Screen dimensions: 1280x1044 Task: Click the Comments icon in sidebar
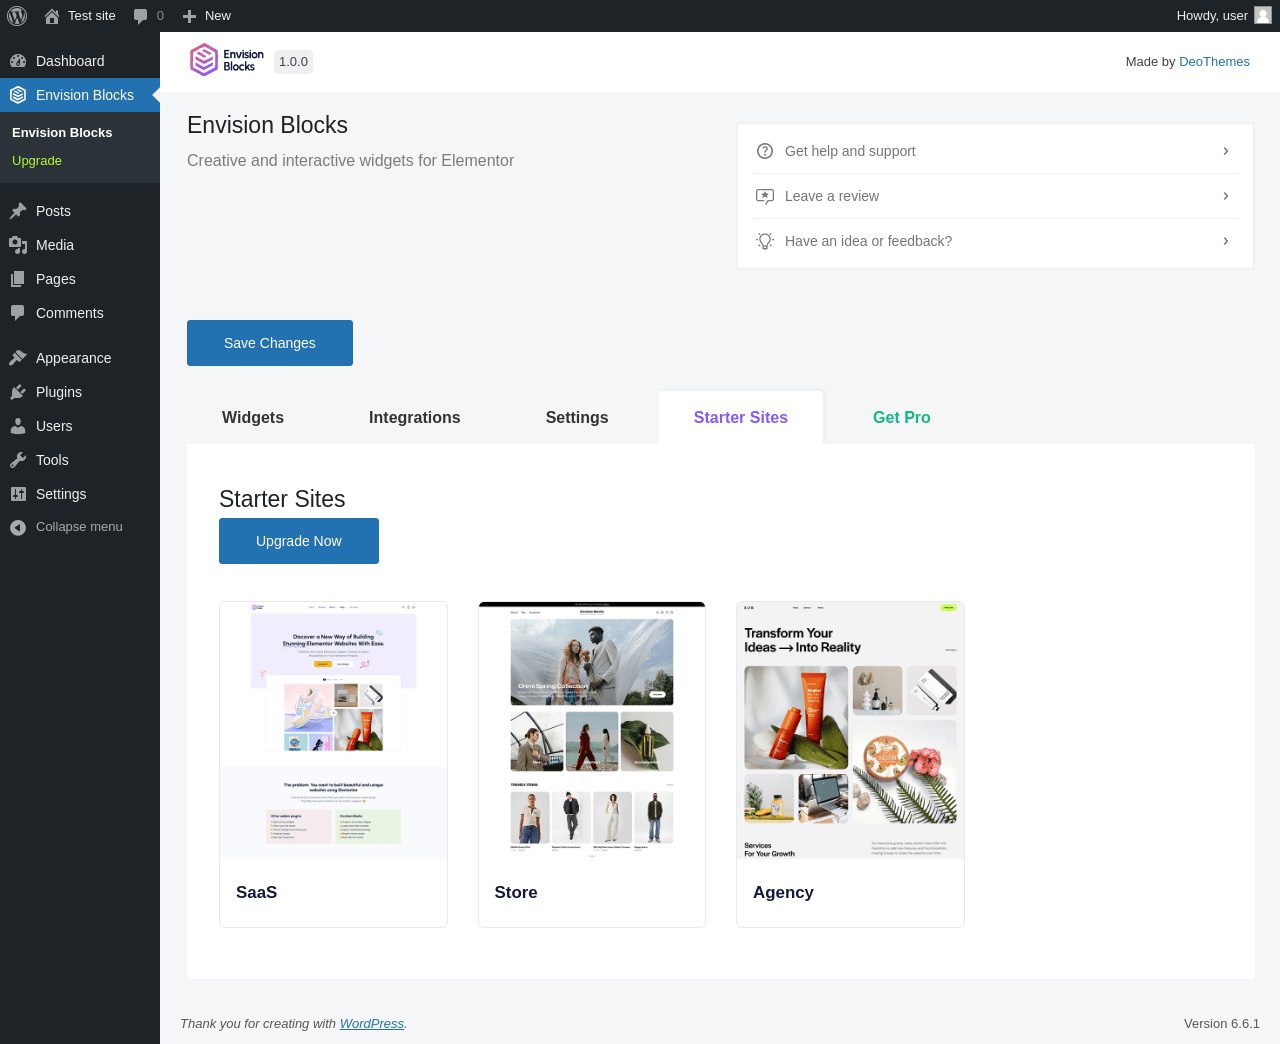point(18,313)
